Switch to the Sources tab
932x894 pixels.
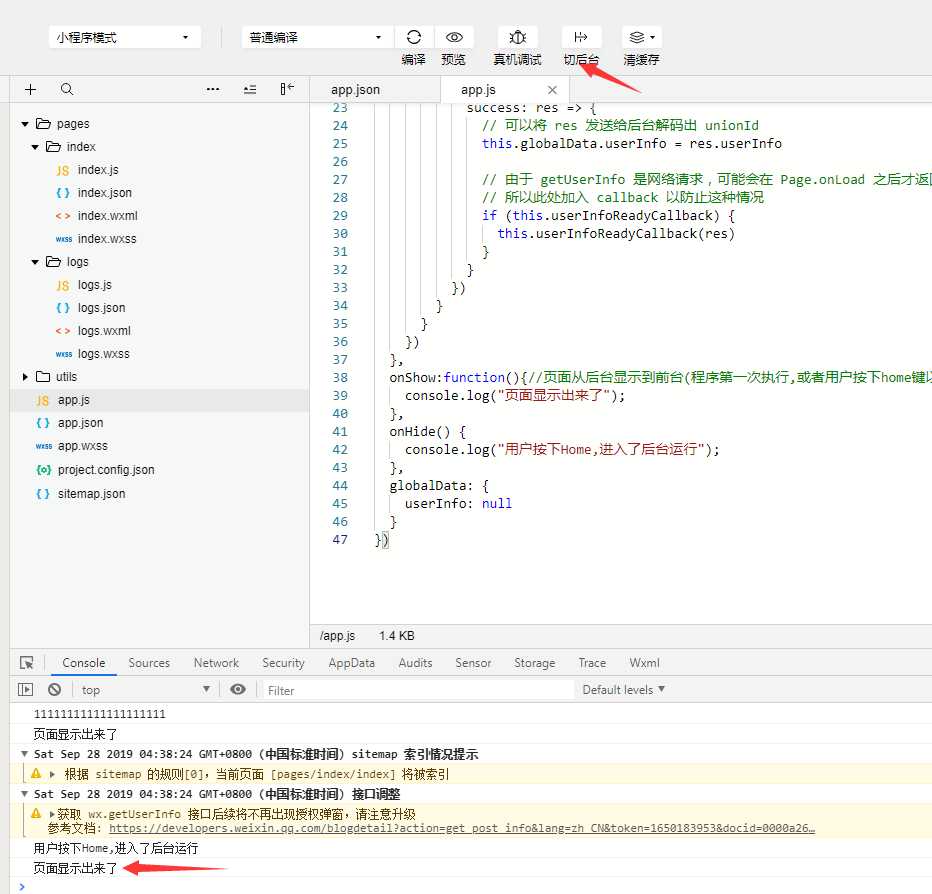(149, 663)
